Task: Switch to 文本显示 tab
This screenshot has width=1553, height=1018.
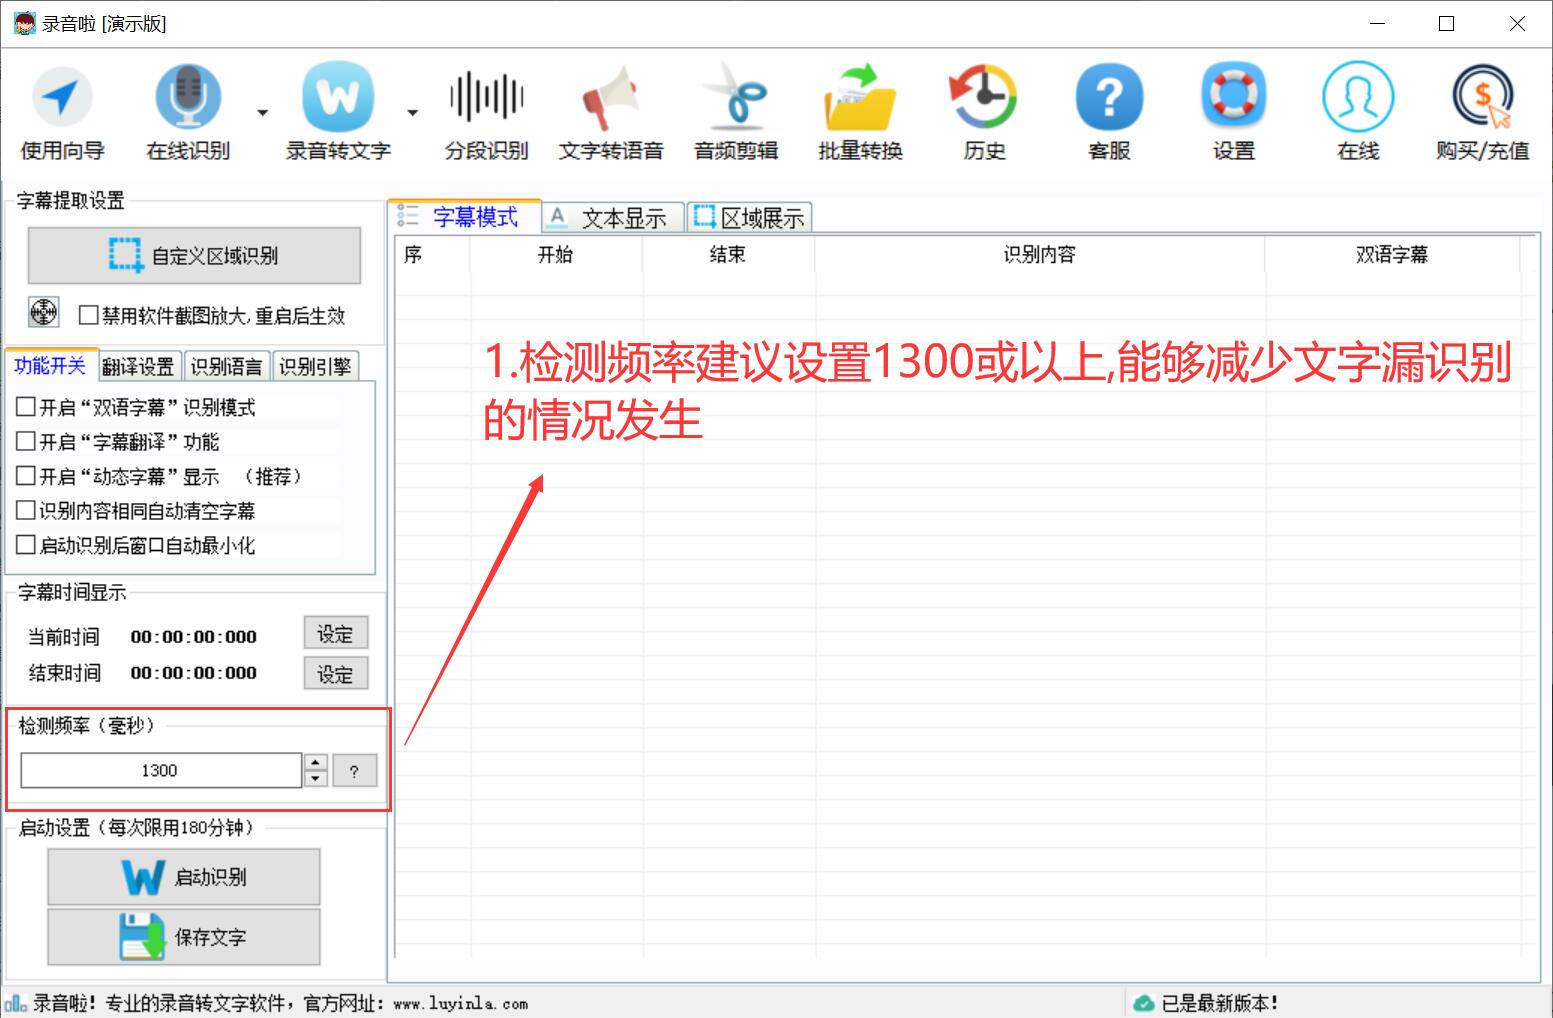Action: [613, 218]
